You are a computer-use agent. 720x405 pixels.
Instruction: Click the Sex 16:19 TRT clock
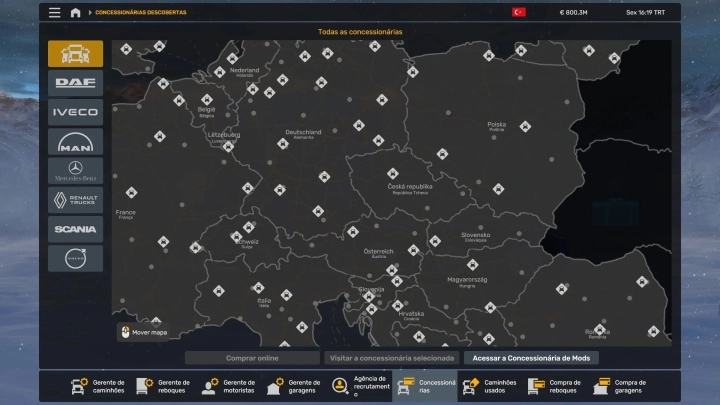(x=645, y=12)
